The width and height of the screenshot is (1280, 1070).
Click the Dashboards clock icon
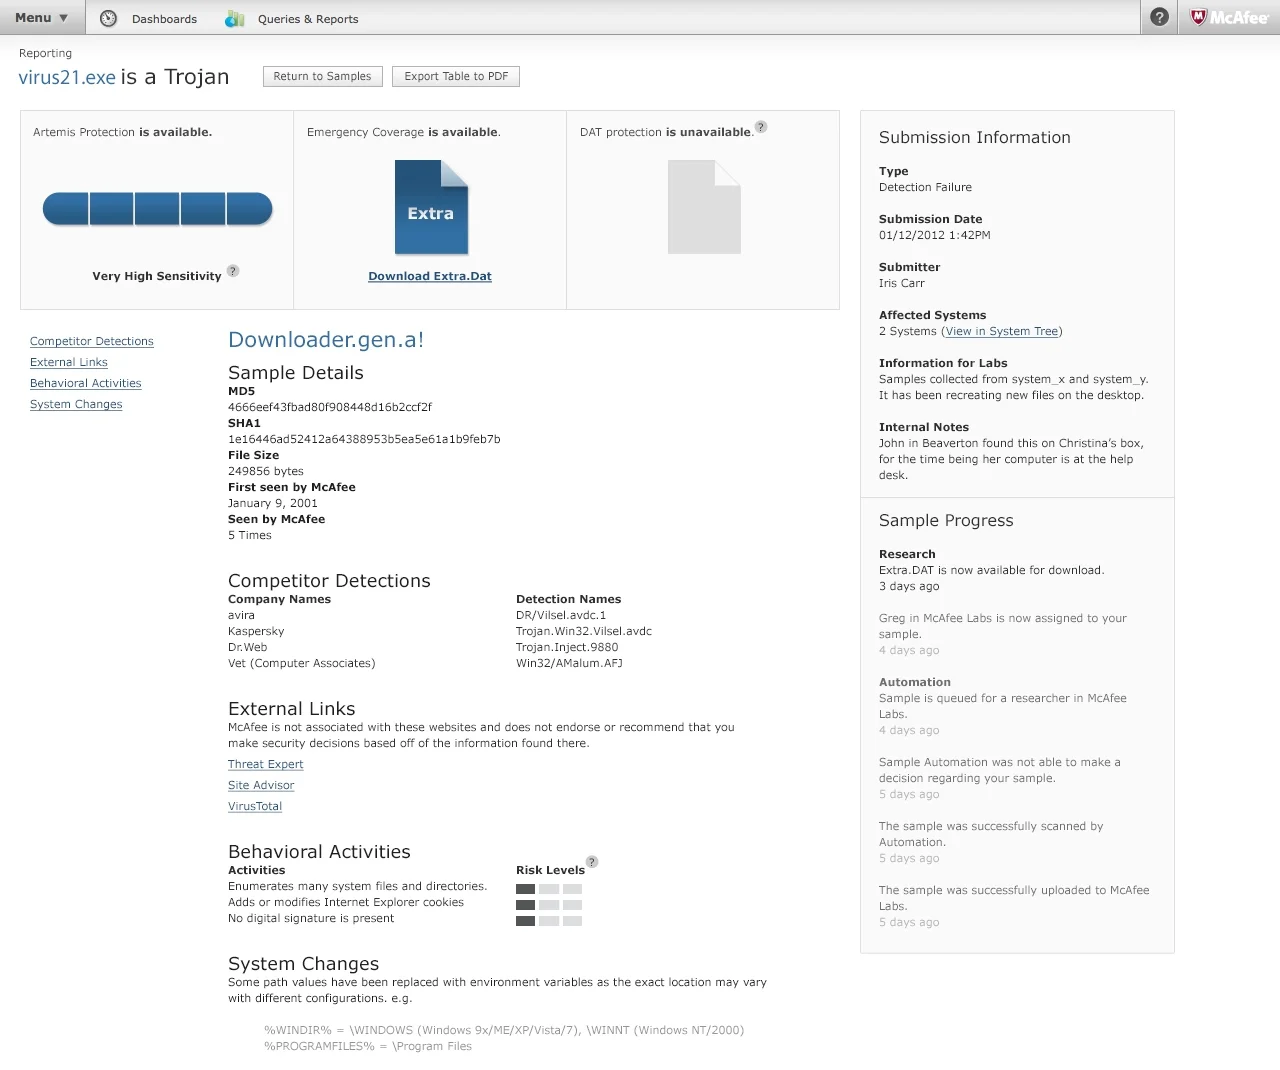coord(109,18)
